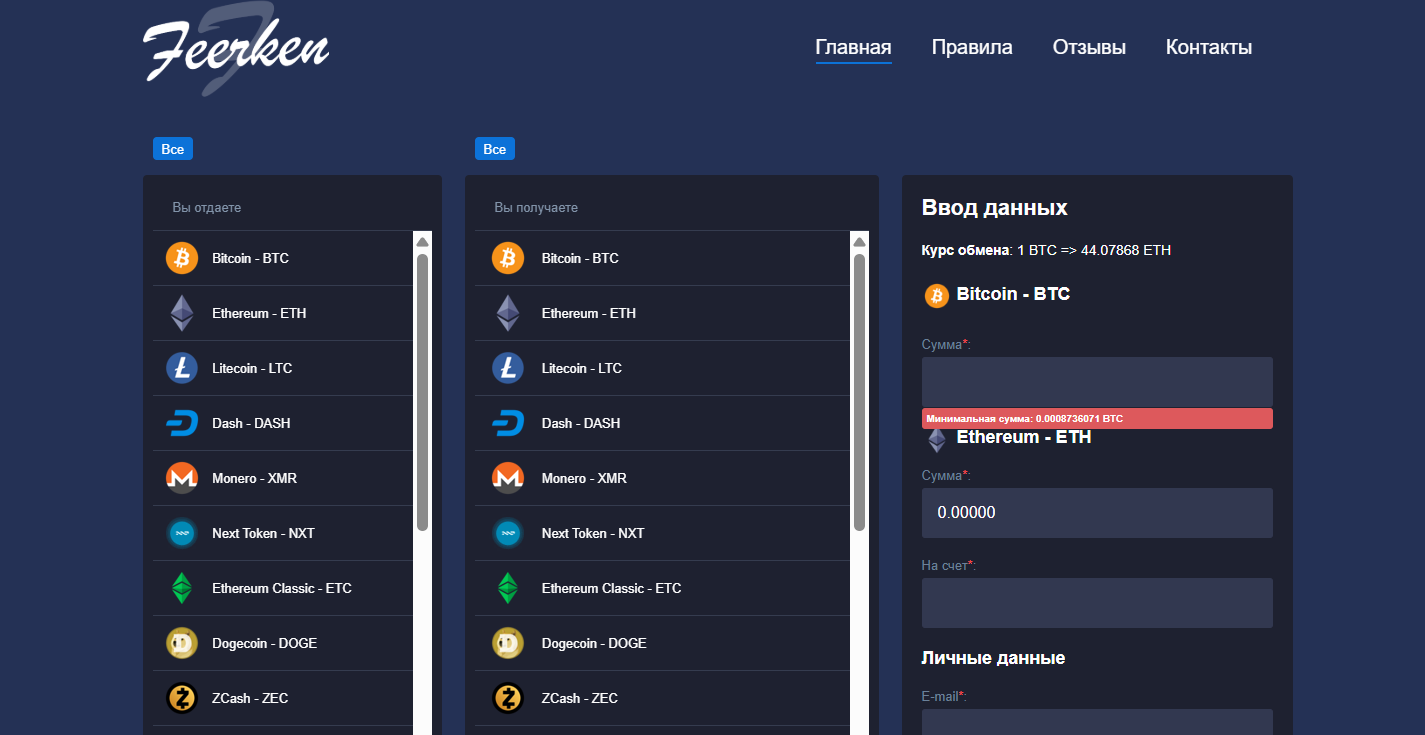Click the Dogecoin icon in the receive list
The height and width of the screenshot is (735, 1425).
pyautogui.click(x=508, y=643)
